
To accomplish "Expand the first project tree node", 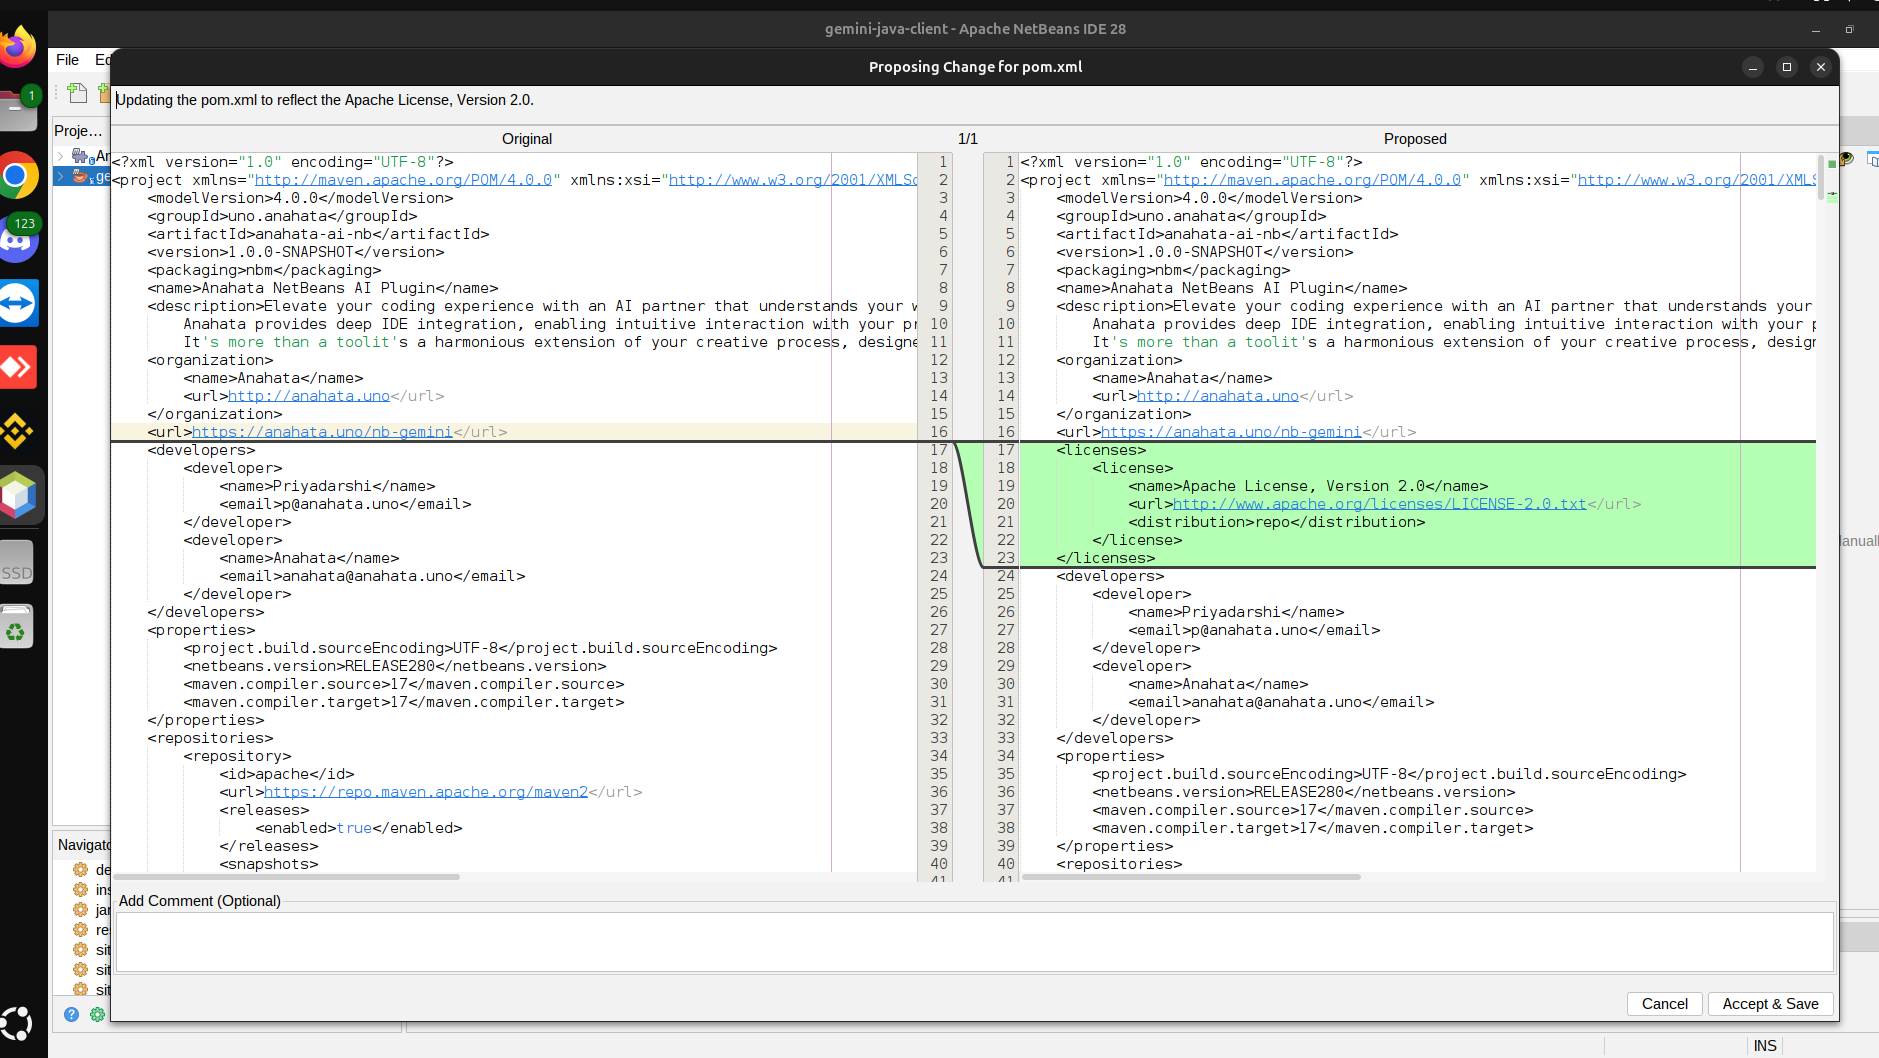I will tap(60, 156).
